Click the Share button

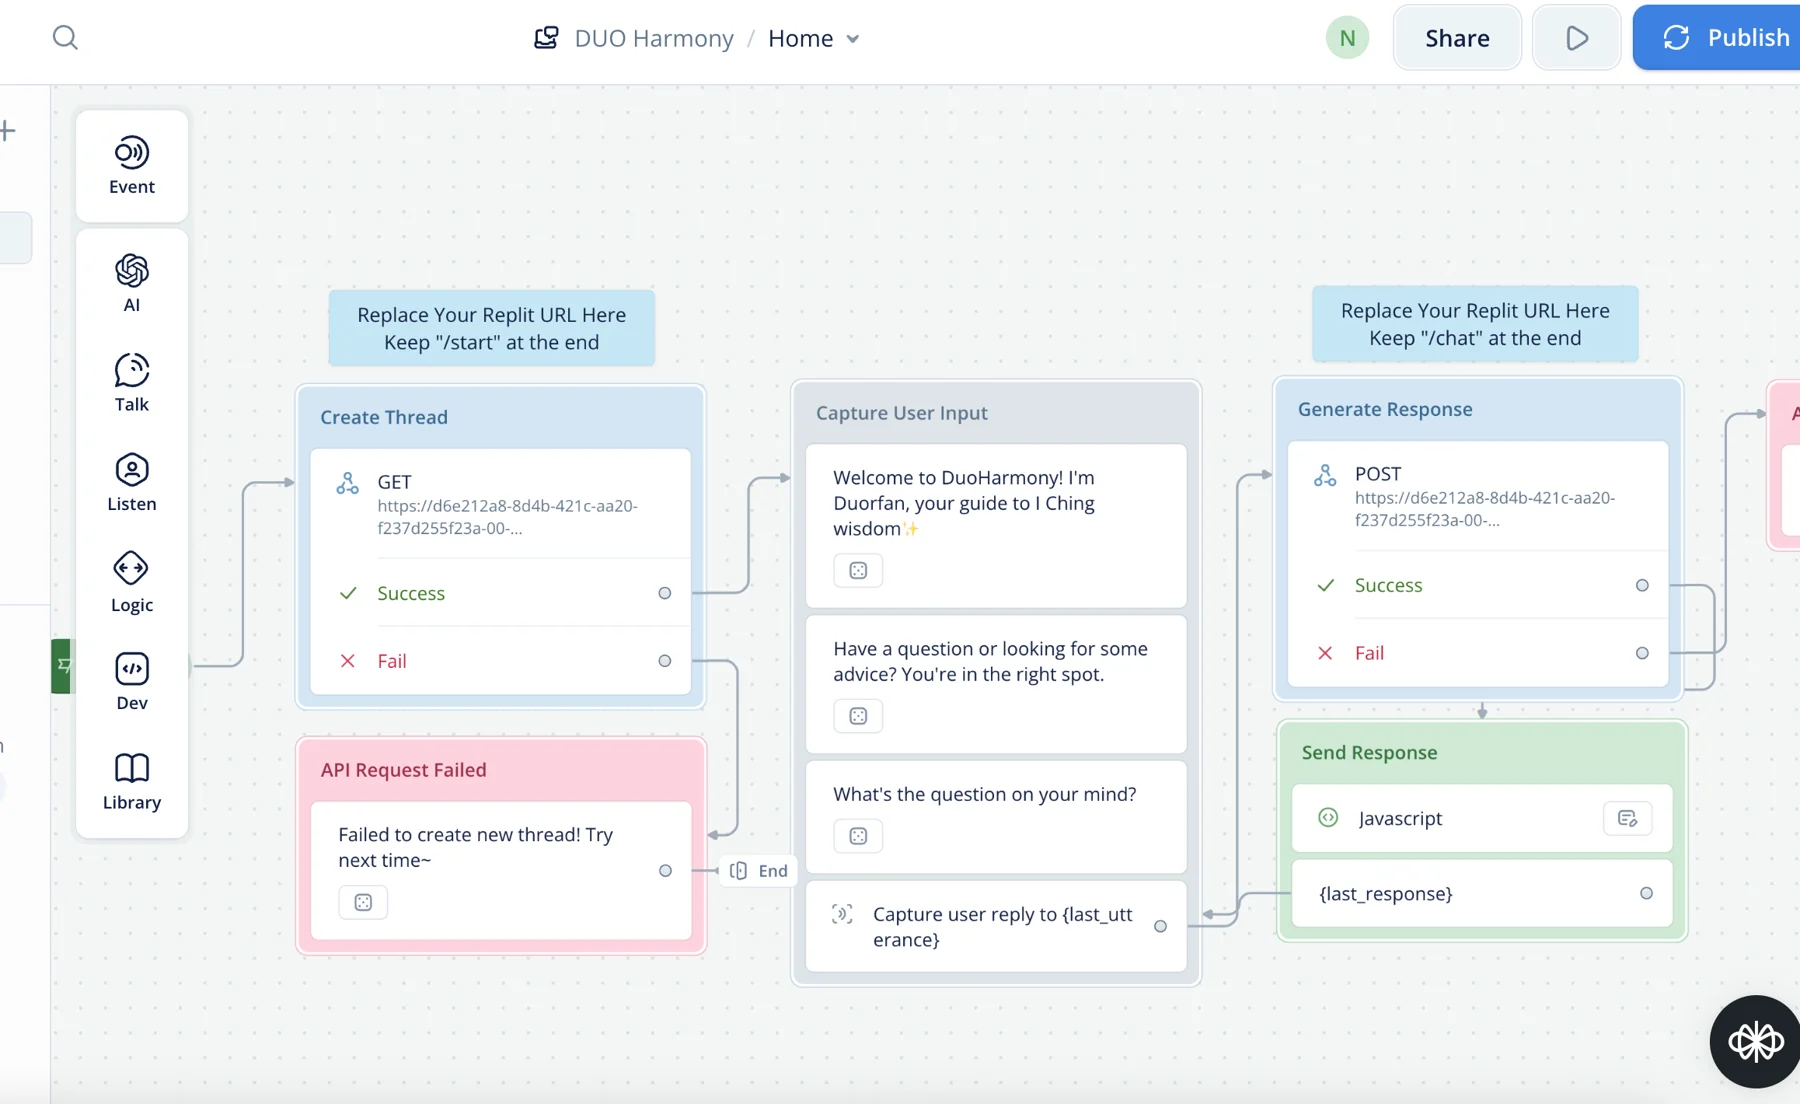[x=1457, y=38]
